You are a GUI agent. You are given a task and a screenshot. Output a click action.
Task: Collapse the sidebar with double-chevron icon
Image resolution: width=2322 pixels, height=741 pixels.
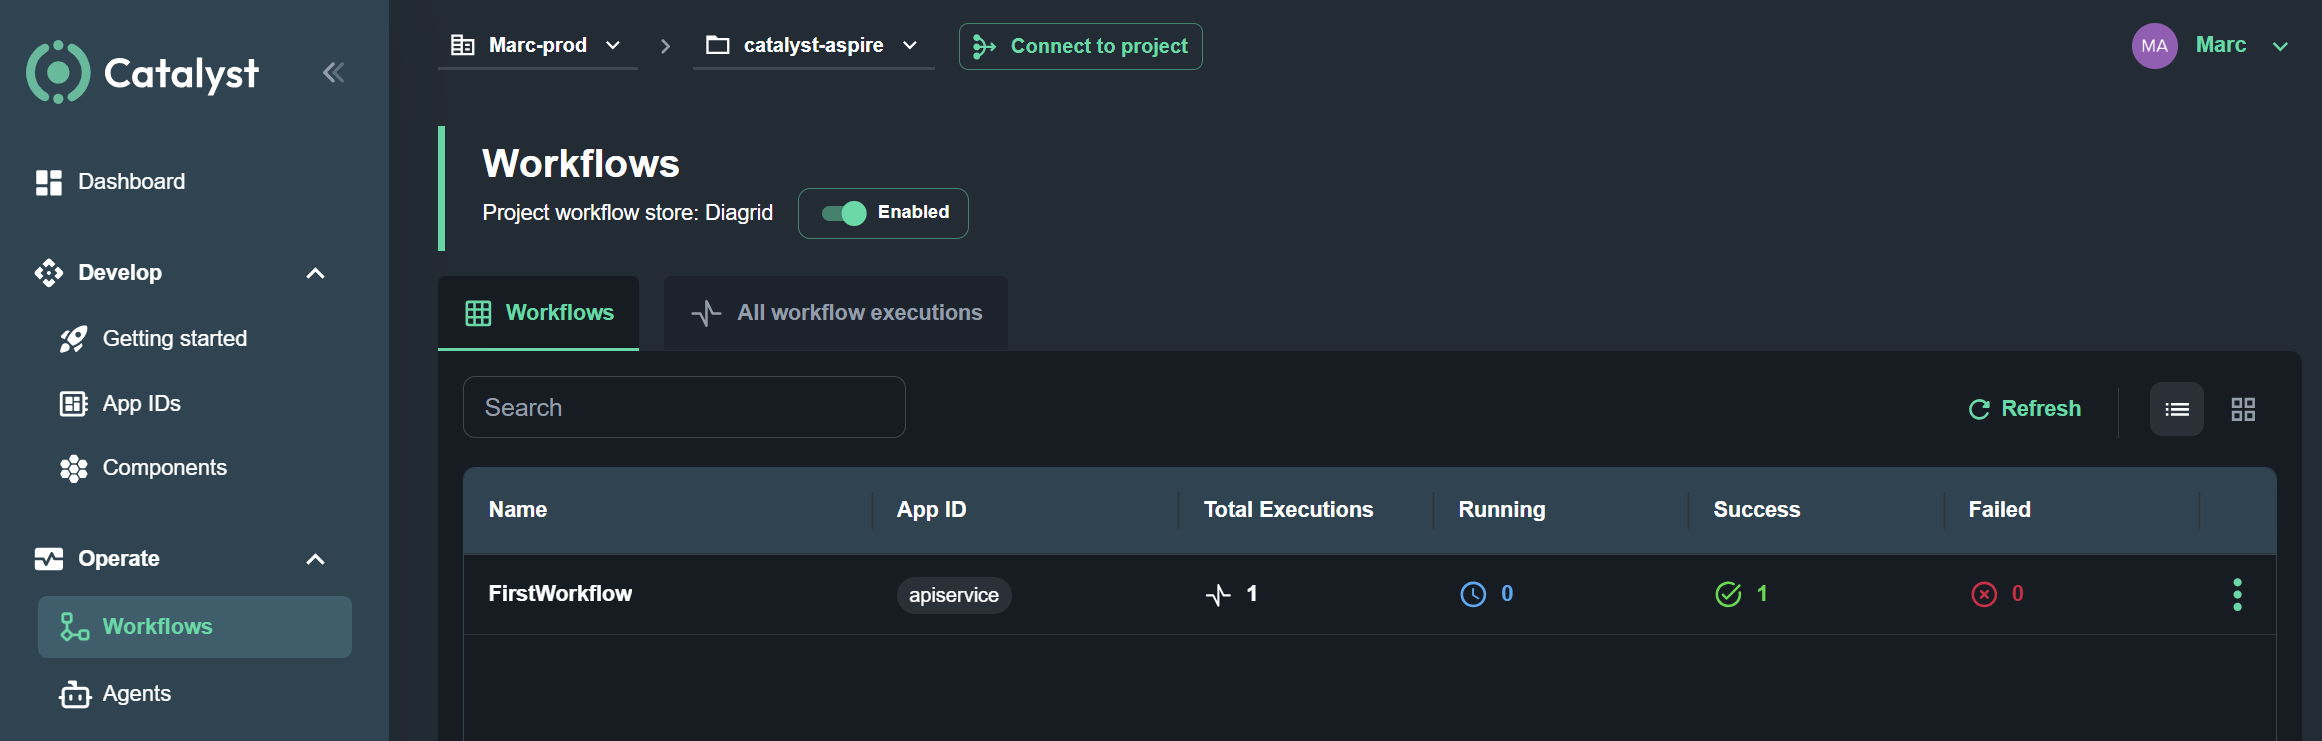tap(333, 72)
